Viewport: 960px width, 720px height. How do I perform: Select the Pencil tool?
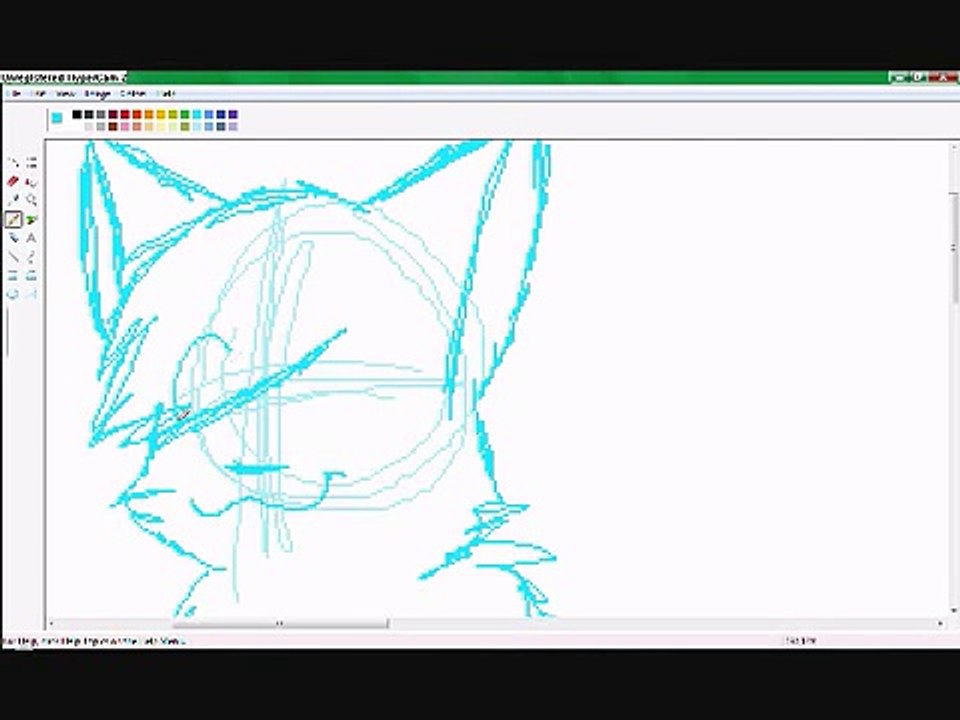(x=13, y=219)
